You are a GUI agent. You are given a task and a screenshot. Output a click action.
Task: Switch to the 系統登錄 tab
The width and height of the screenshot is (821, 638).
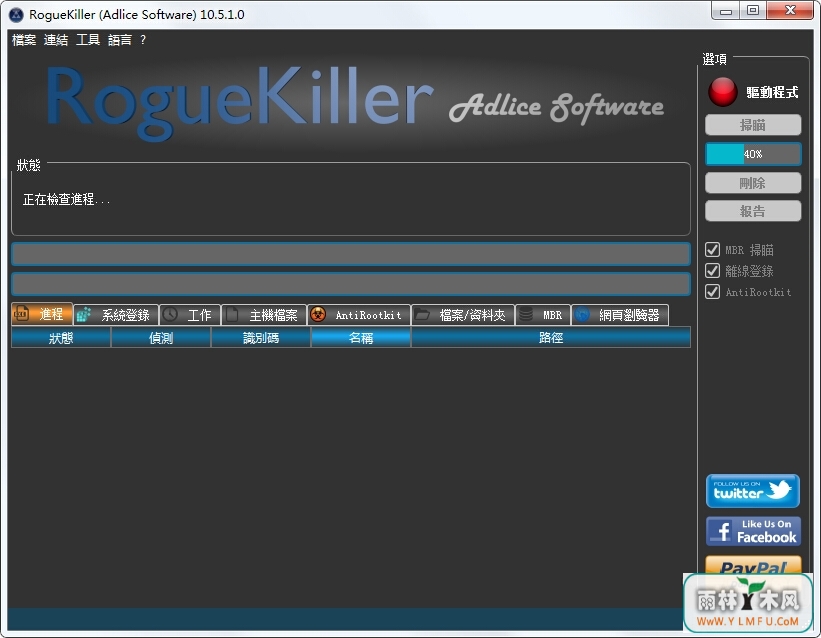116,315
